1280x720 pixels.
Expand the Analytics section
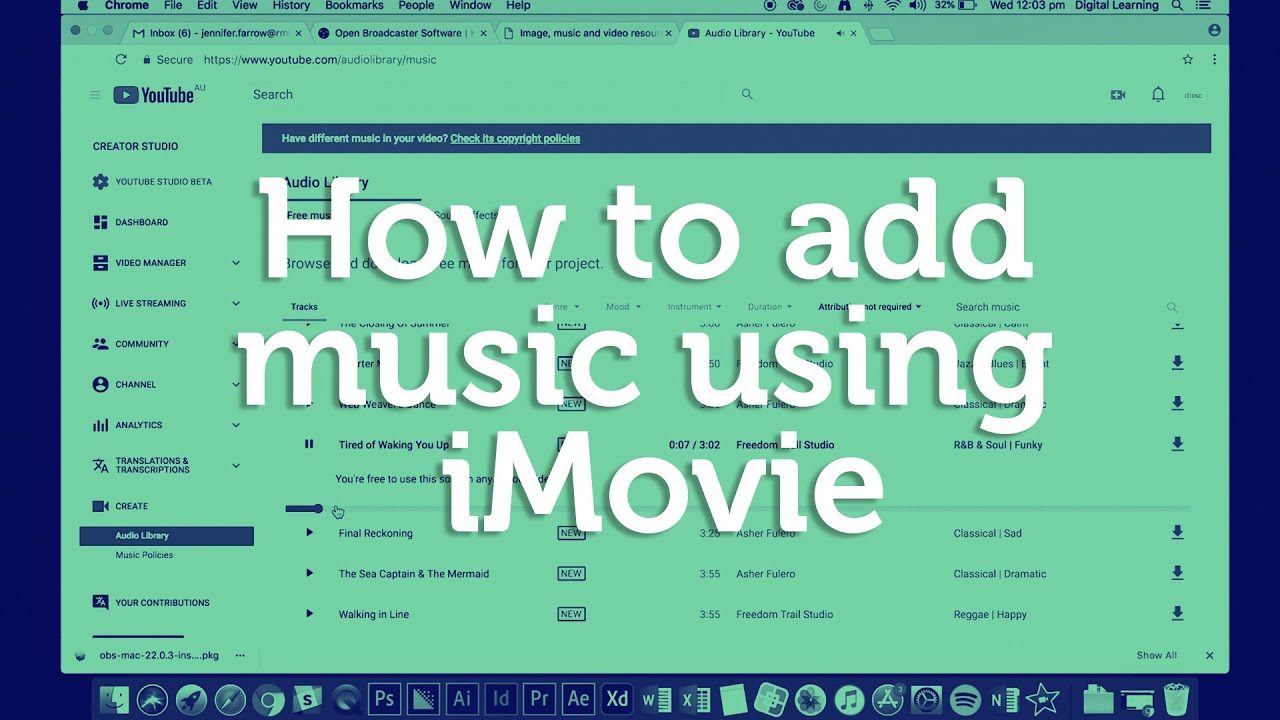click(x=236, y=425)
